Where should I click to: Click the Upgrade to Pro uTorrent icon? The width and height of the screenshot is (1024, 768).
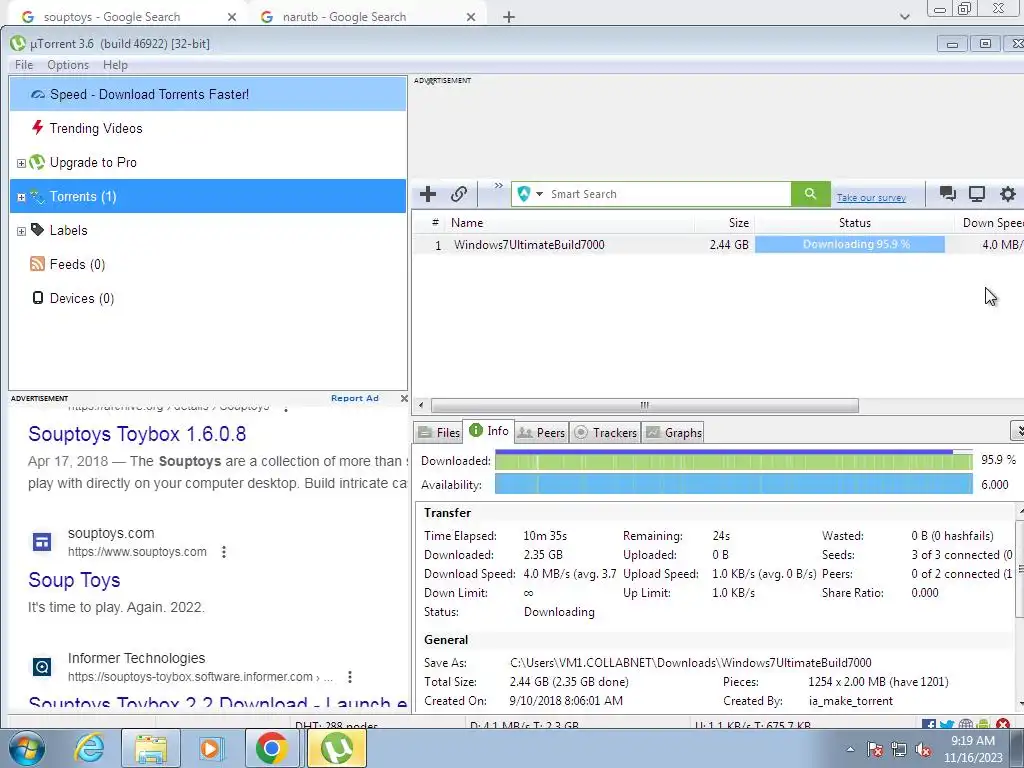click(x=37, y=162)
